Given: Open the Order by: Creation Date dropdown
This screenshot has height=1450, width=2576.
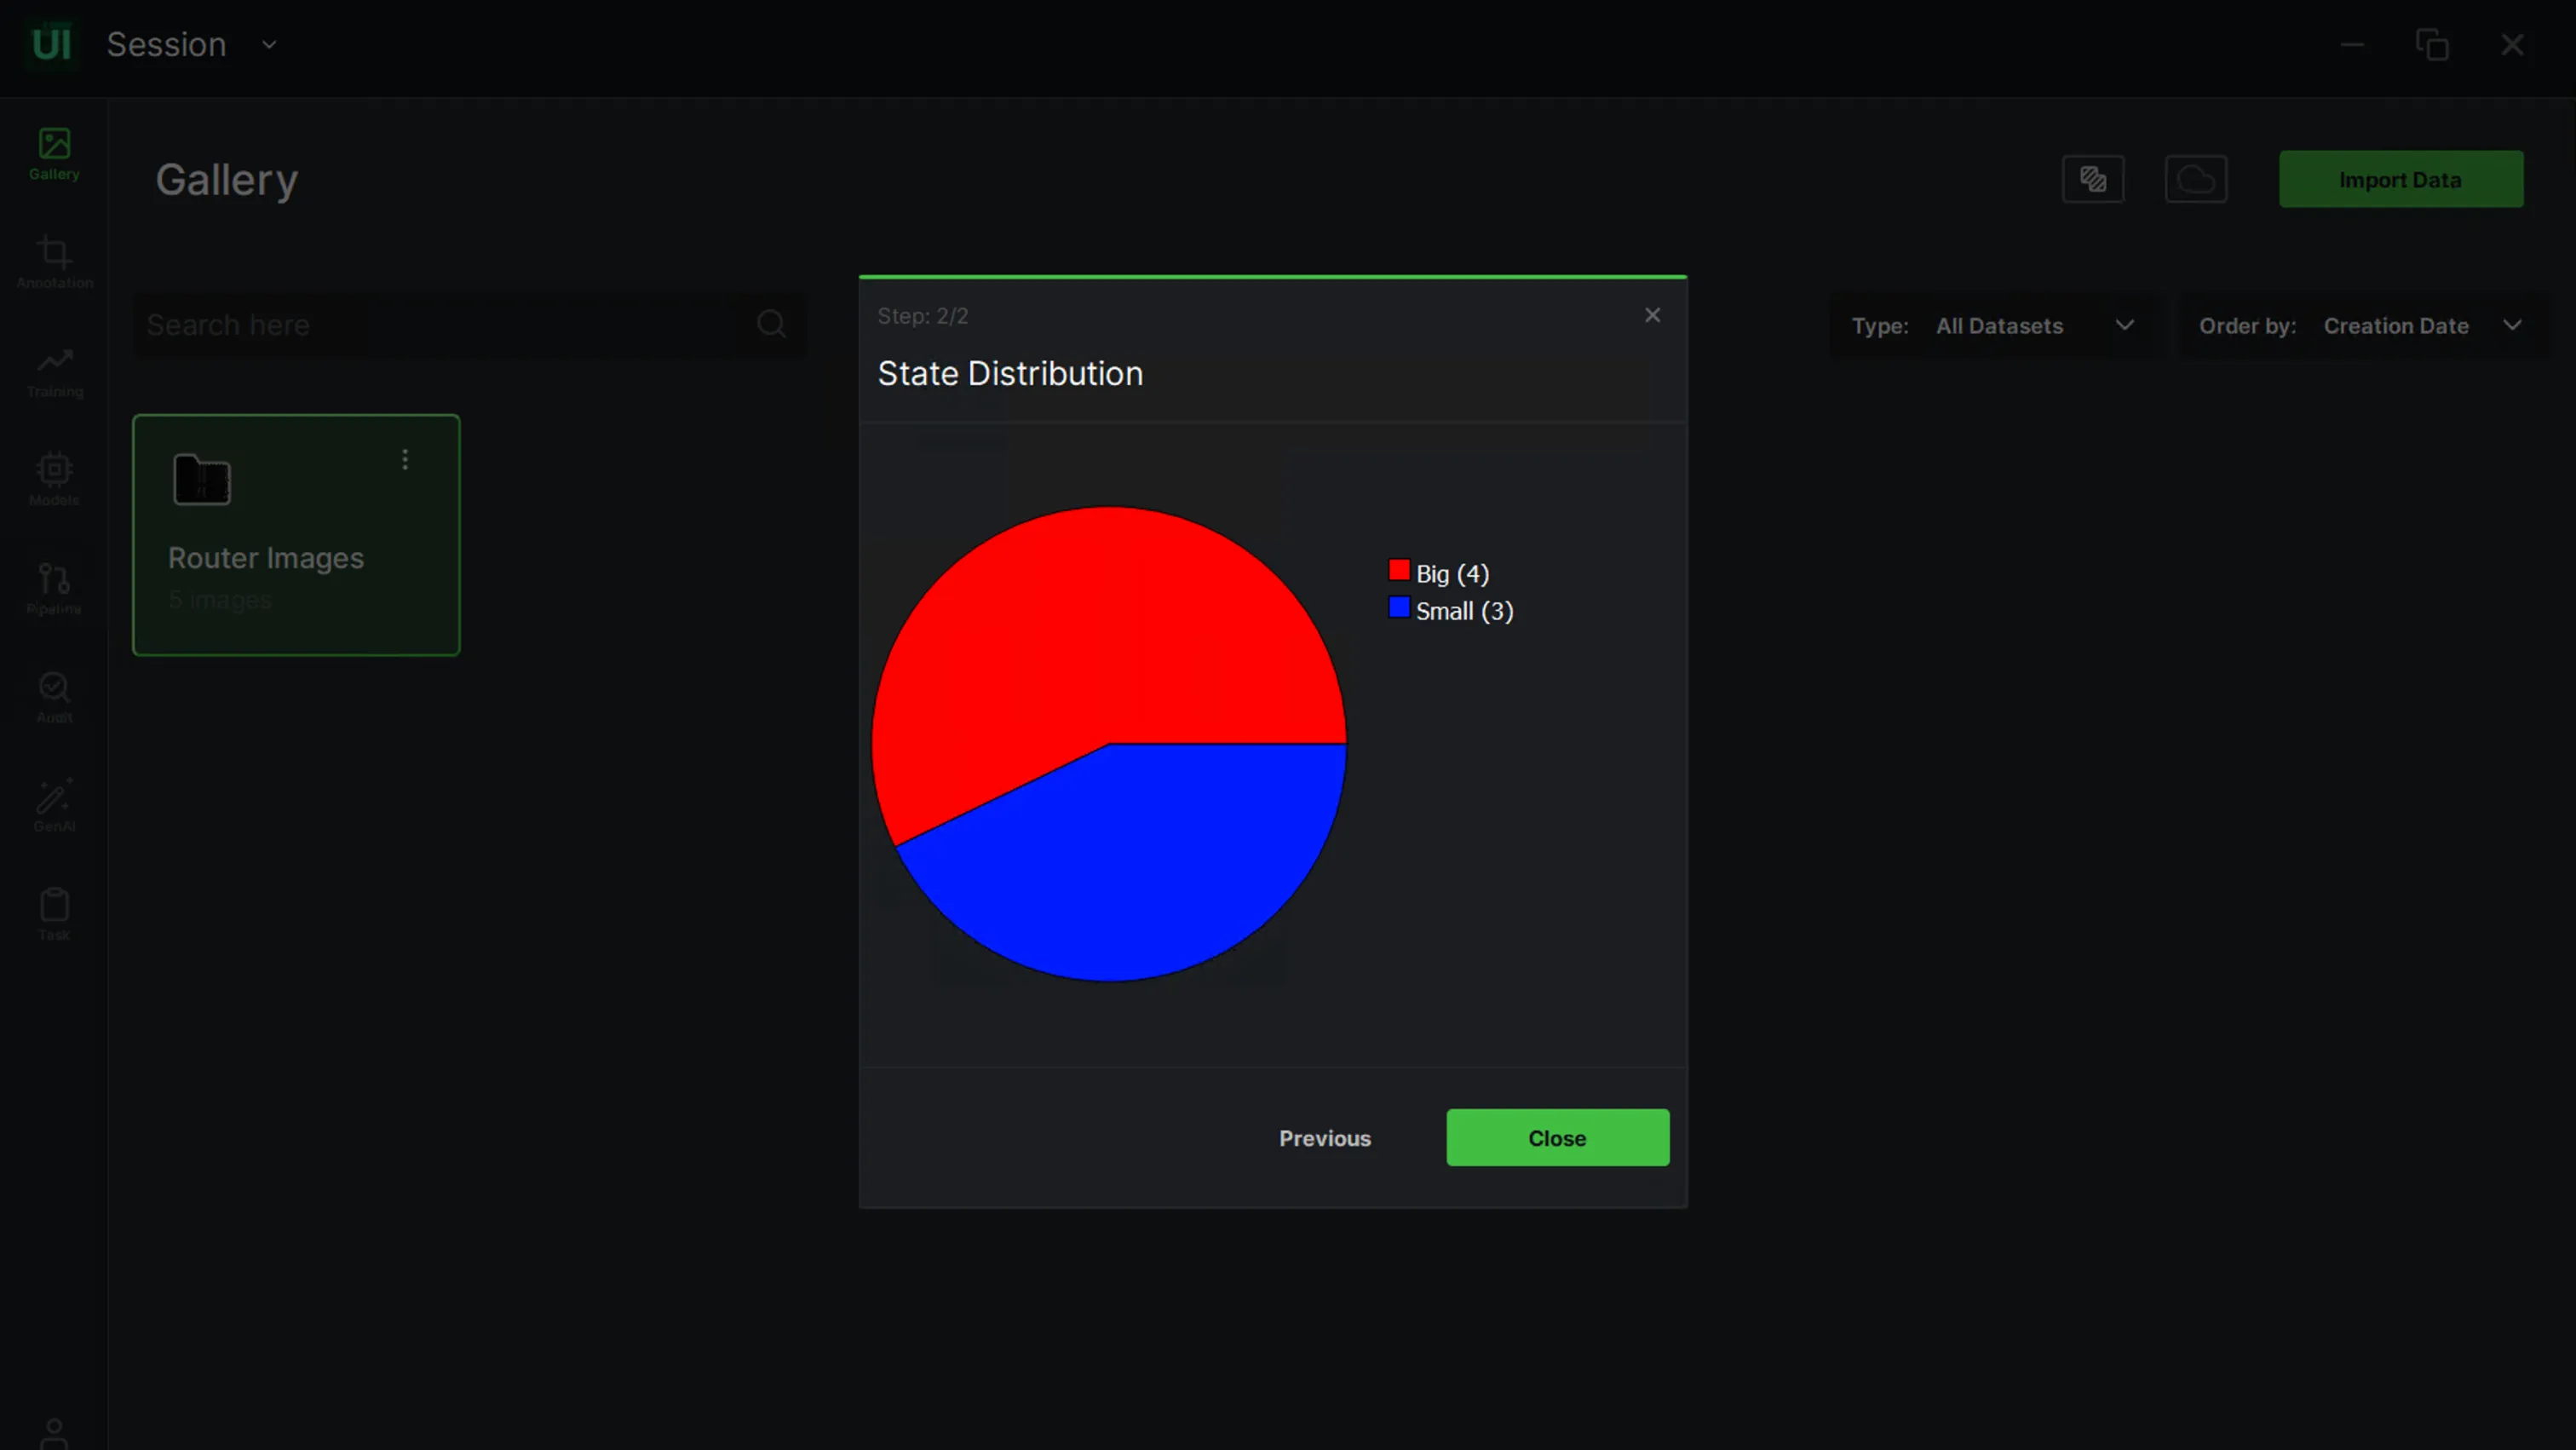Looking at the screenshot, I should coord(2363,326).
